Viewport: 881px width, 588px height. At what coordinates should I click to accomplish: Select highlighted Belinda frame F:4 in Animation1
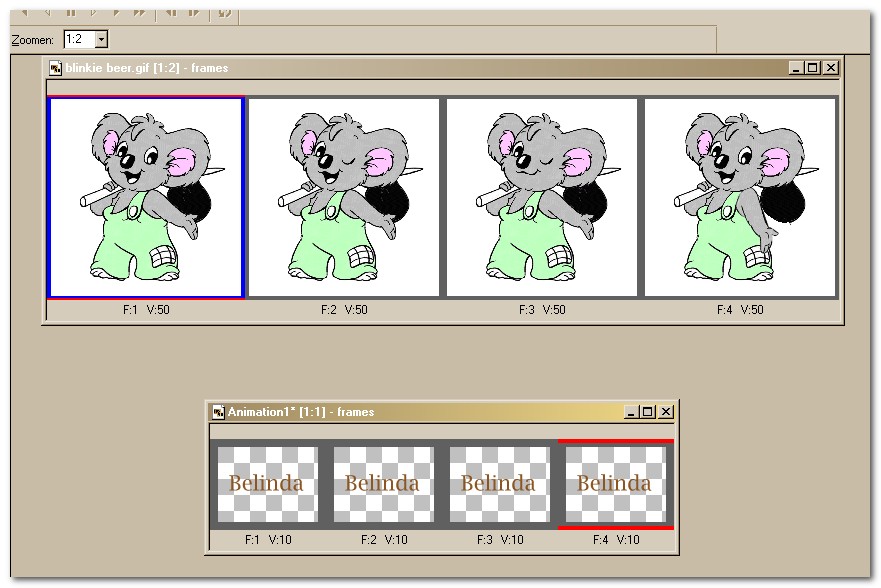click(x=615, y=484)
